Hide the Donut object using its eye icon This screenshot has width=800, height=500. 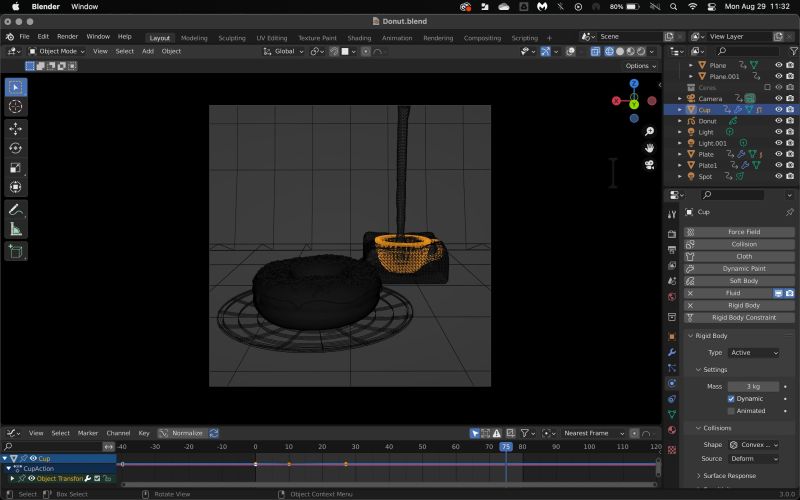pos(779,121)
